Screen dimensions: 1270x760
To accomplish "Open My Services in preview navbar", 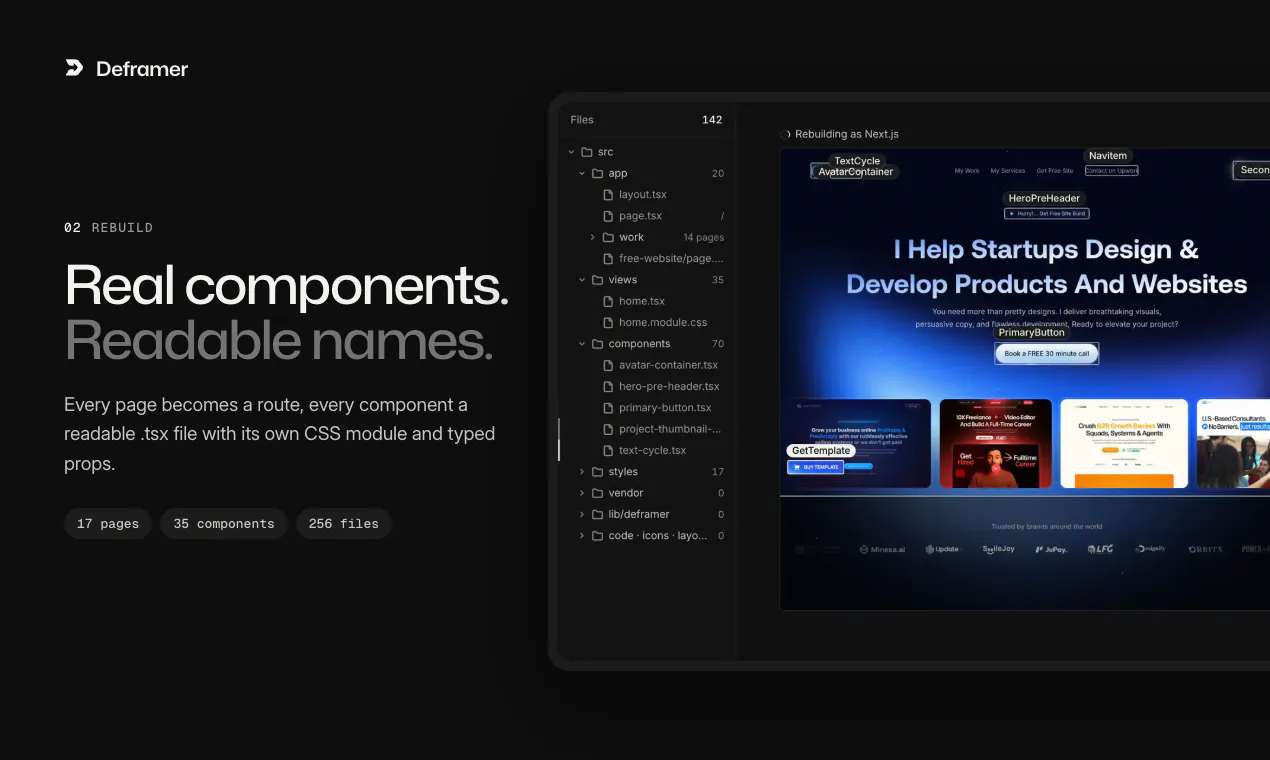I will 1008,171.
